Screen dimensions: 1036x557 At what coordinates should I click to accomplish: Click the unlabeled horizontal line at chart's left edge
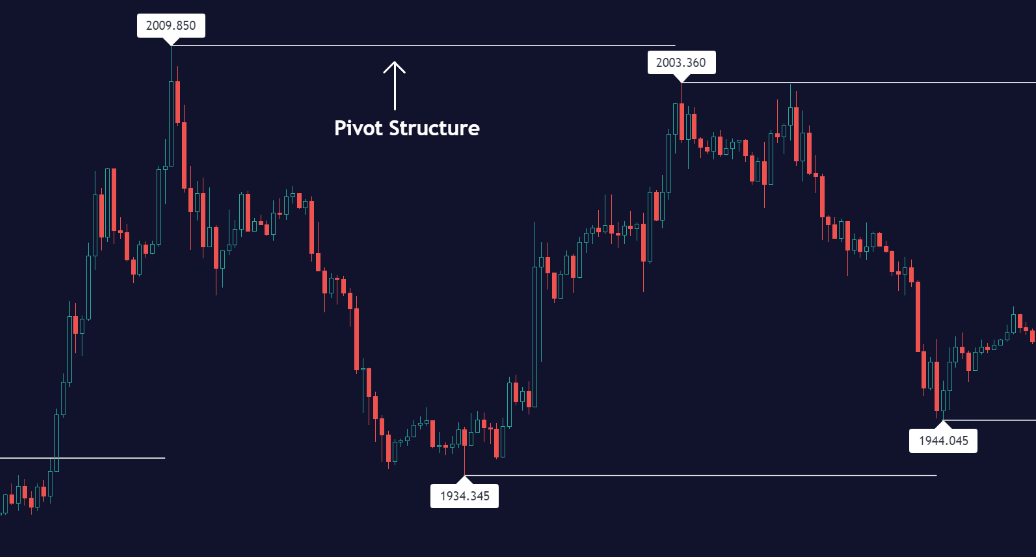[80, 458]
